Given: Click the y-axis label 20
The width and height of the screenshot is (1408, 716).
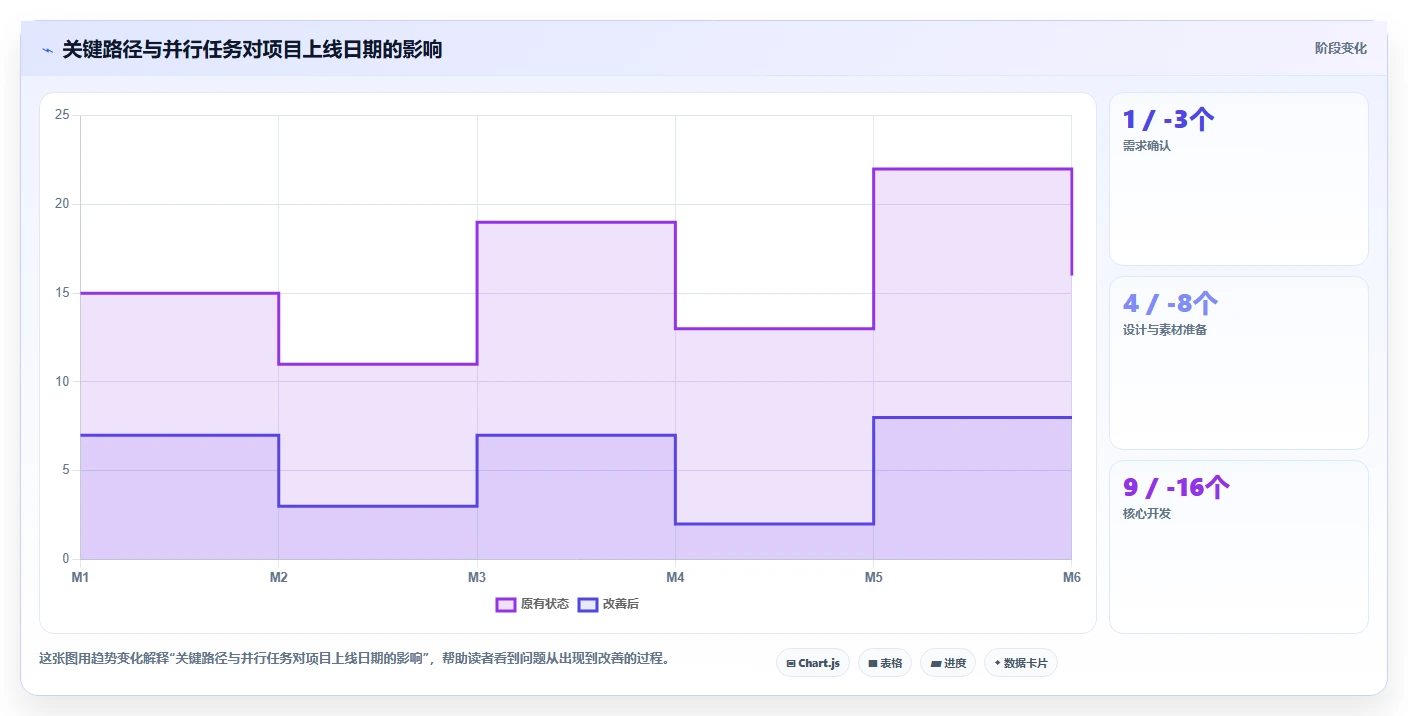Looking at the screenshot, I should tap(62, 204).
